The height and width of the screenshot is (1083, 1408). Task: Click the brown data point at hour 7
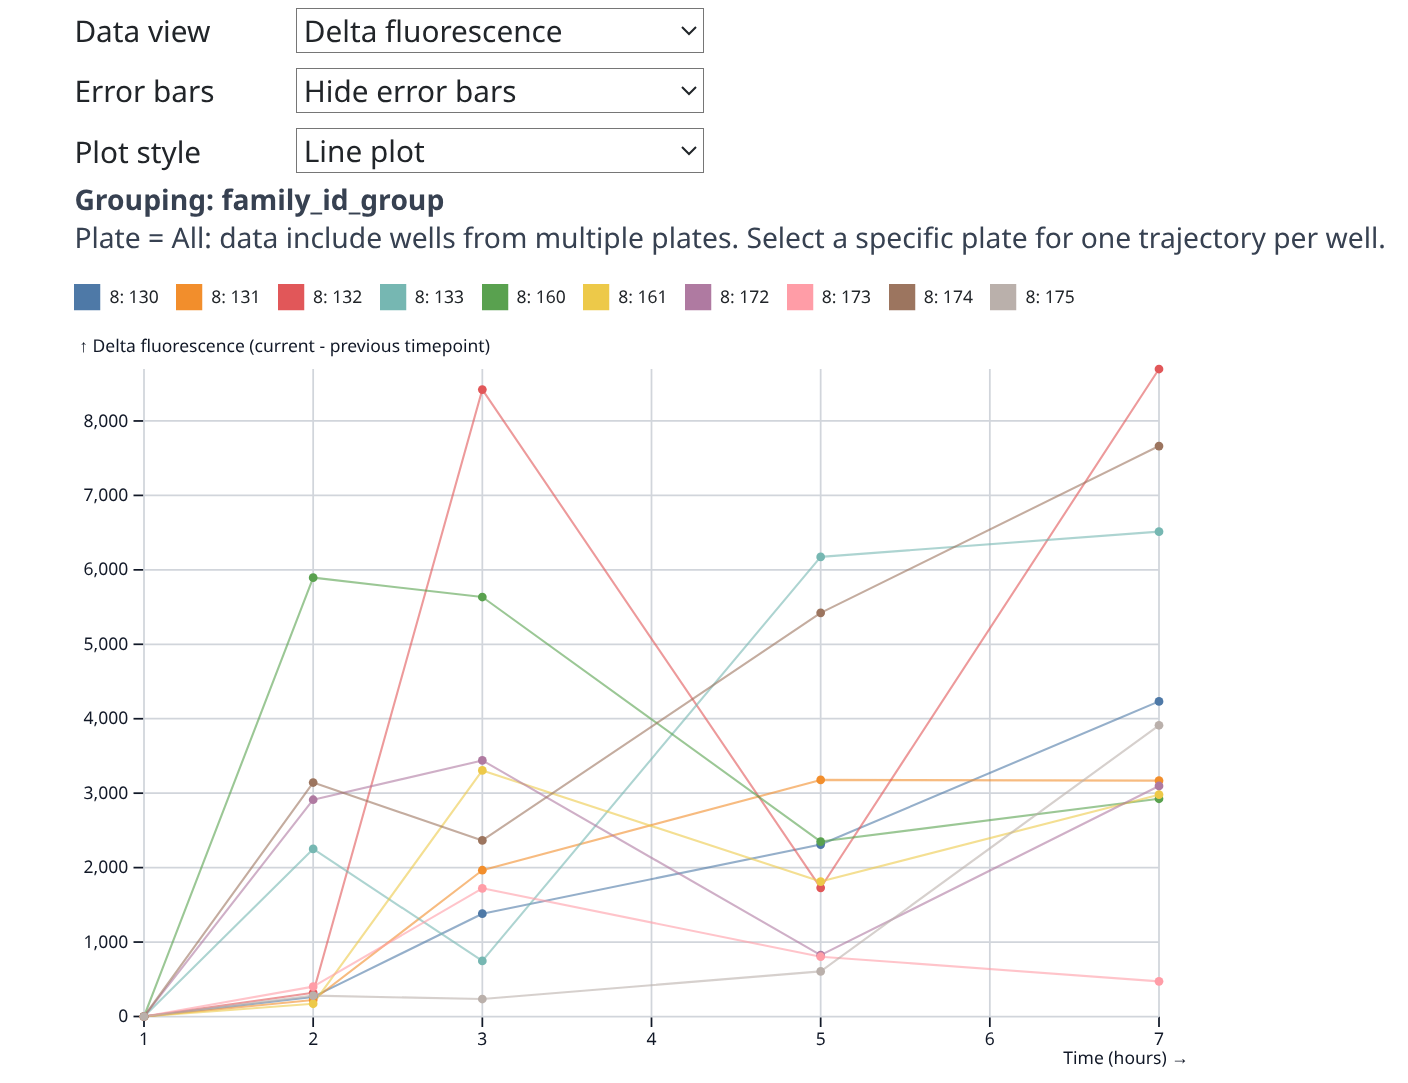(1159, 446)
